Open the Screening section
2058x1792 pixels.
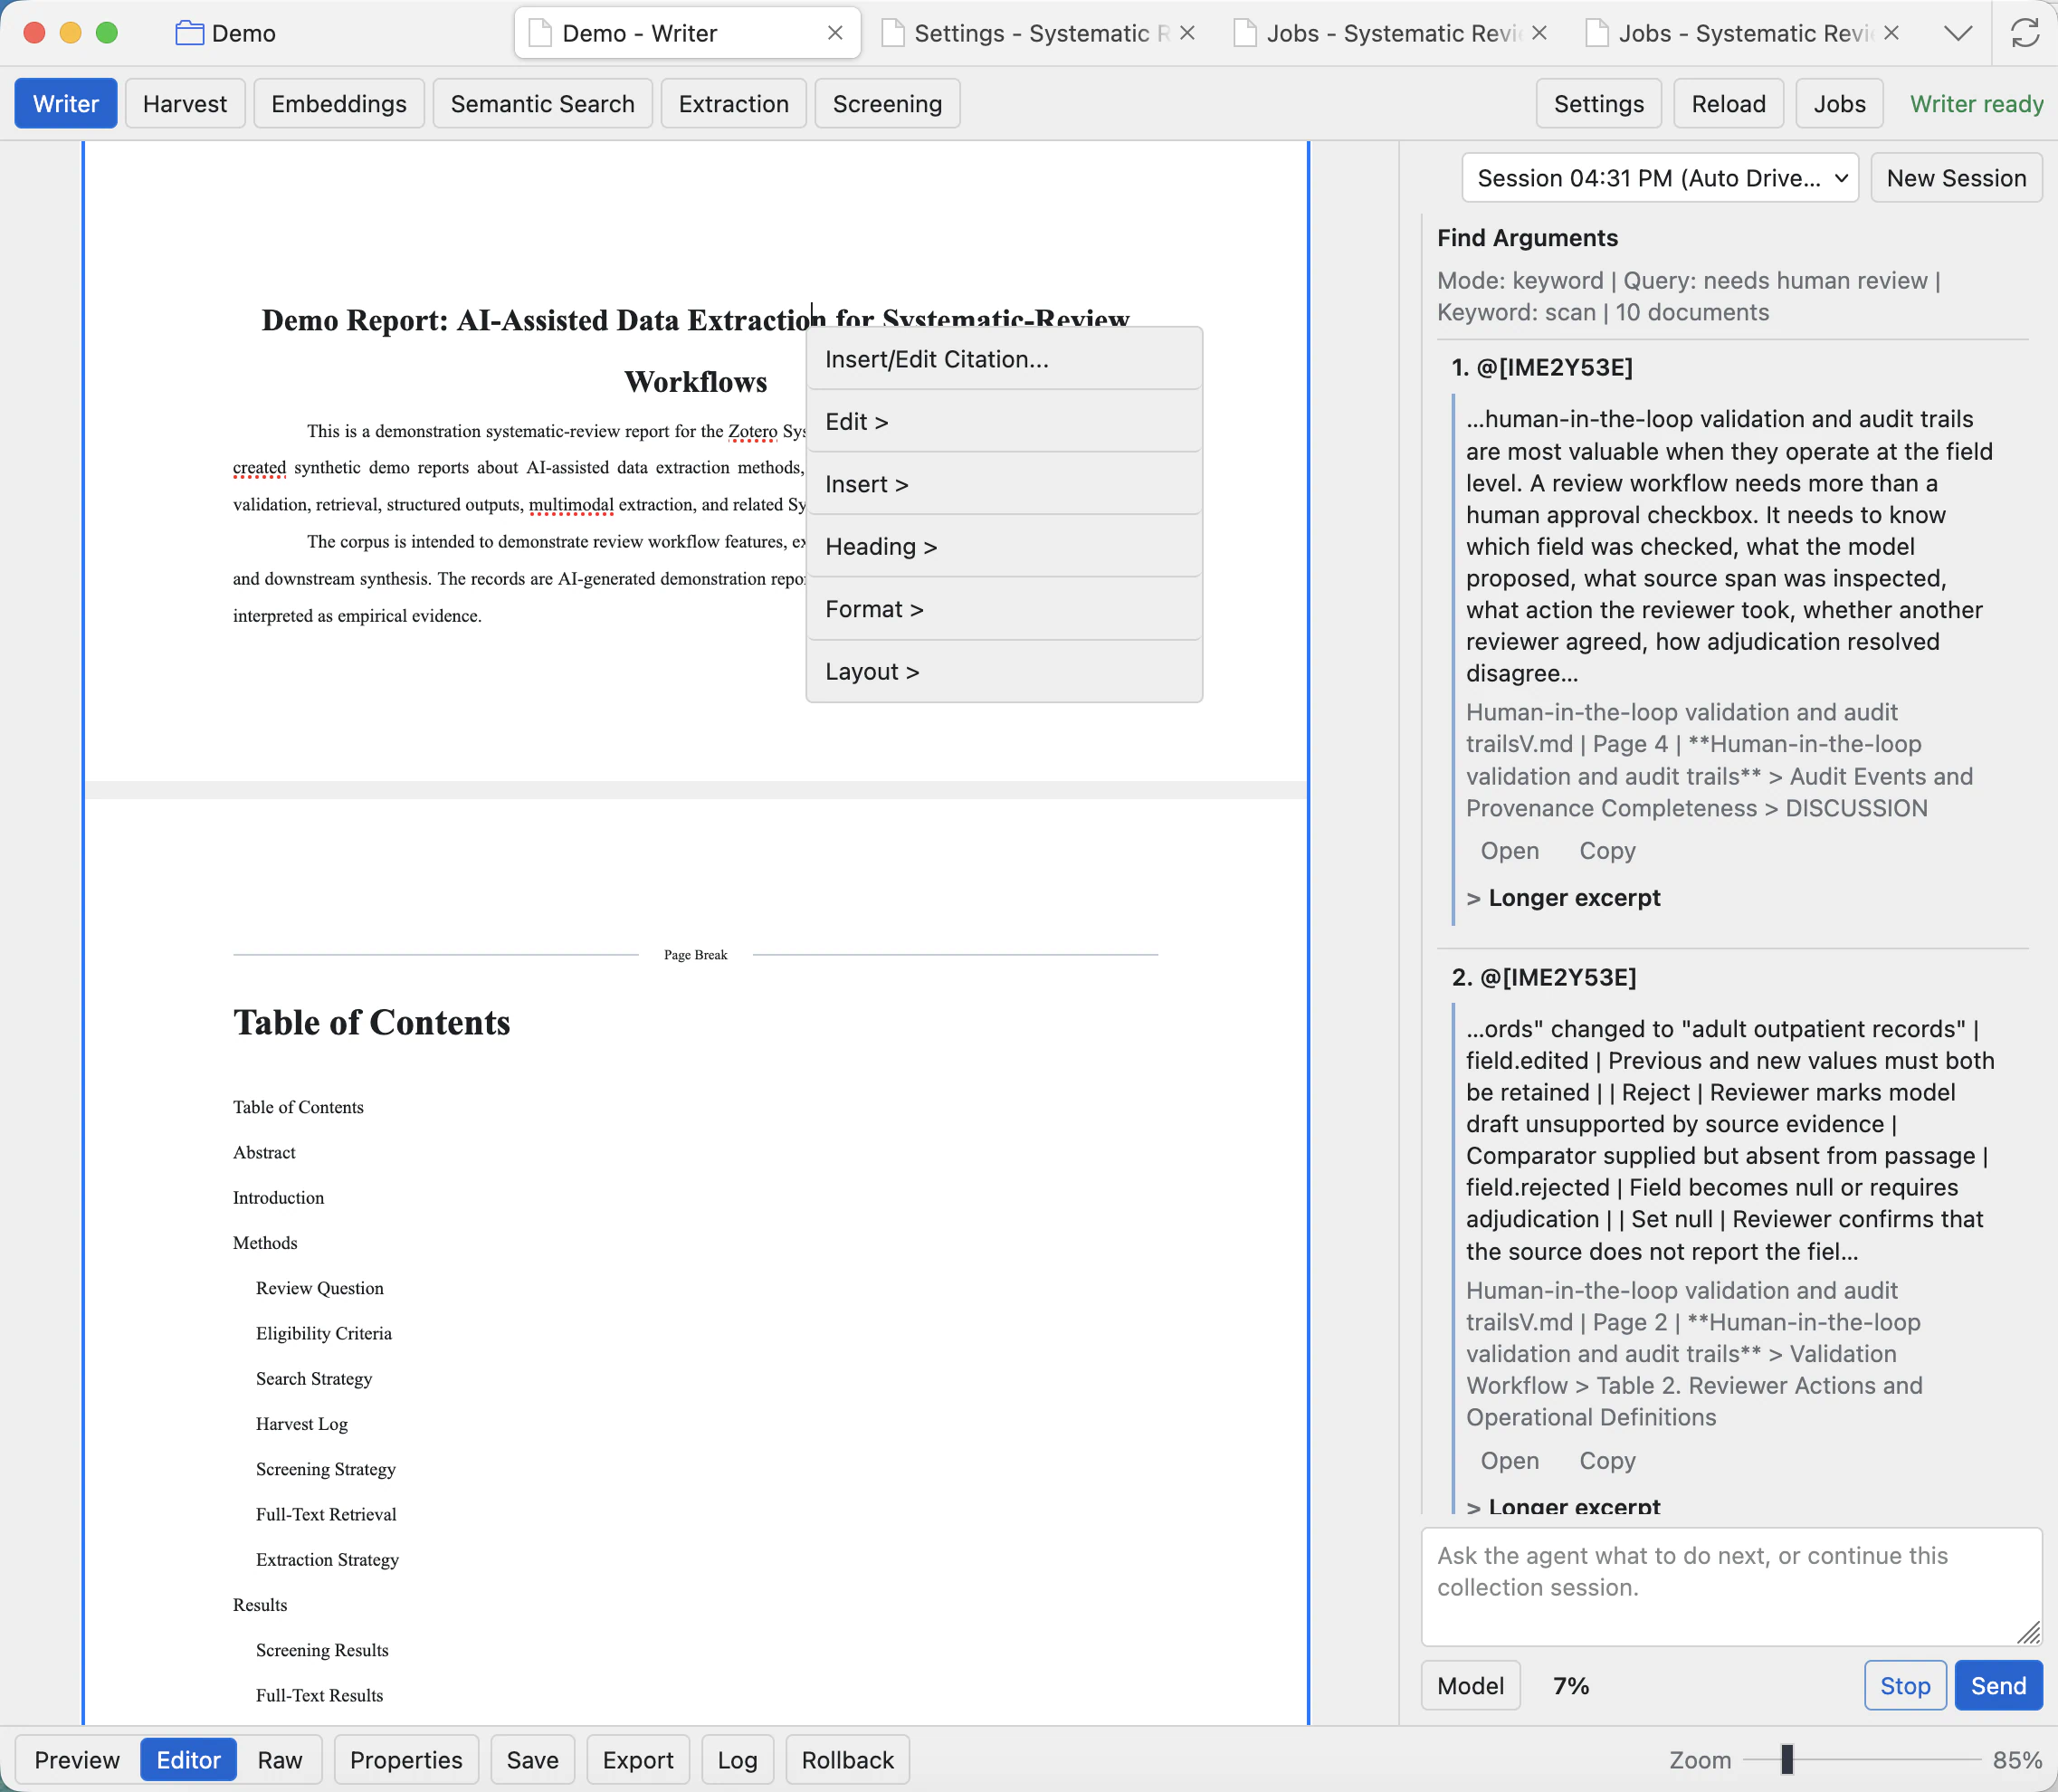tap(887, 104)
